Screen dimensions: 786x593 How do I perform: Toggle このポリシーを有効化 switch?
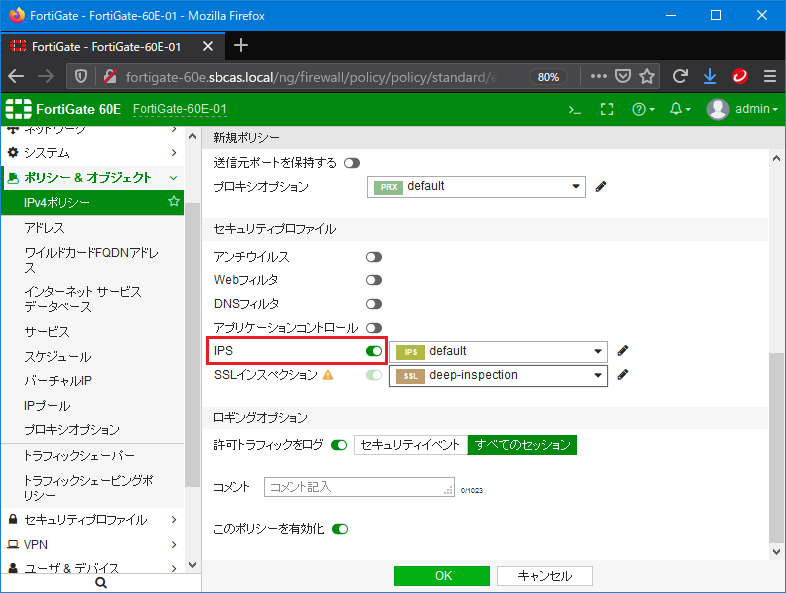coord(340,529)
